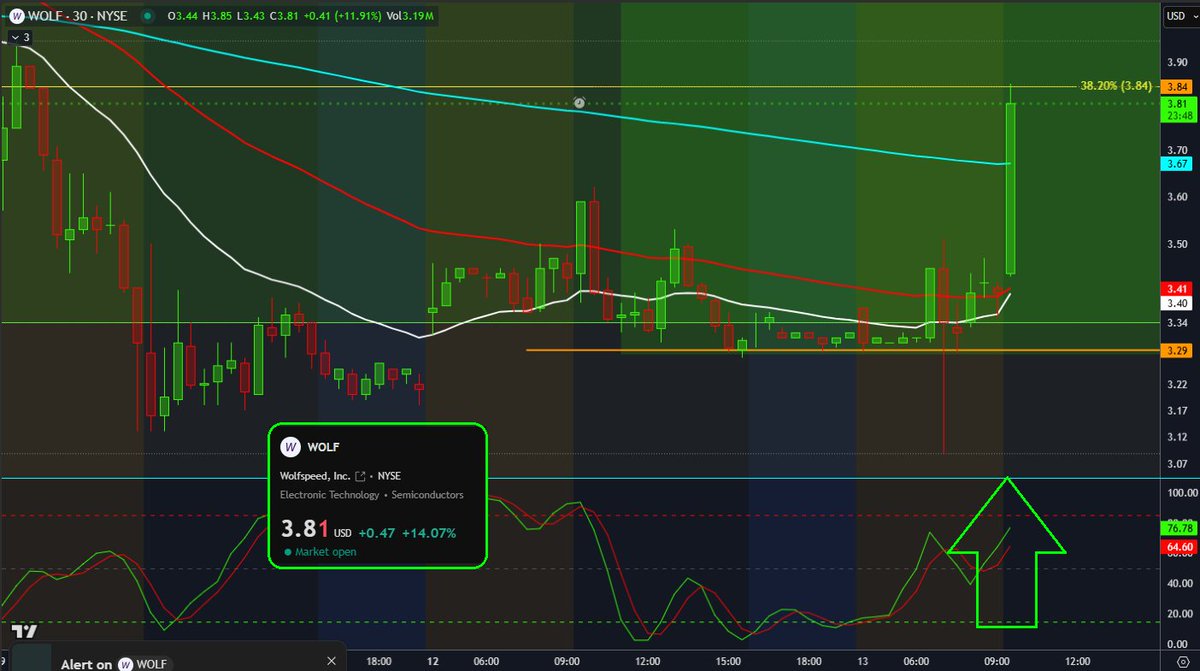
Task: Click the orange 3.84 price label on axis
Action: tap(1175, 87)
